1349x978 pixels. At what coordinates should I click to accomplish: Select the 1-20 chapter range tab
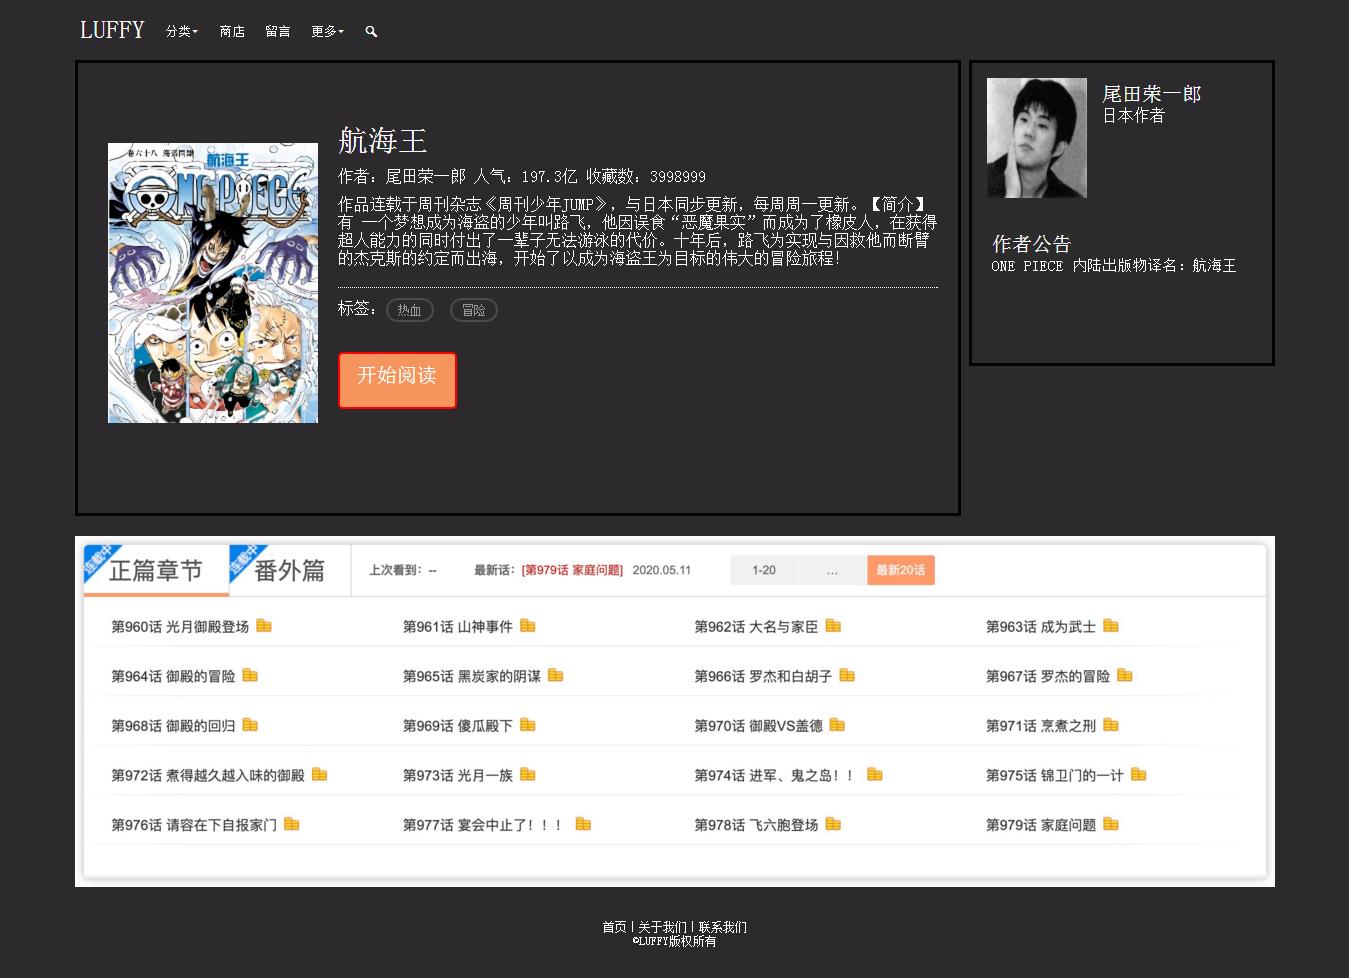[x=764, y=570]
